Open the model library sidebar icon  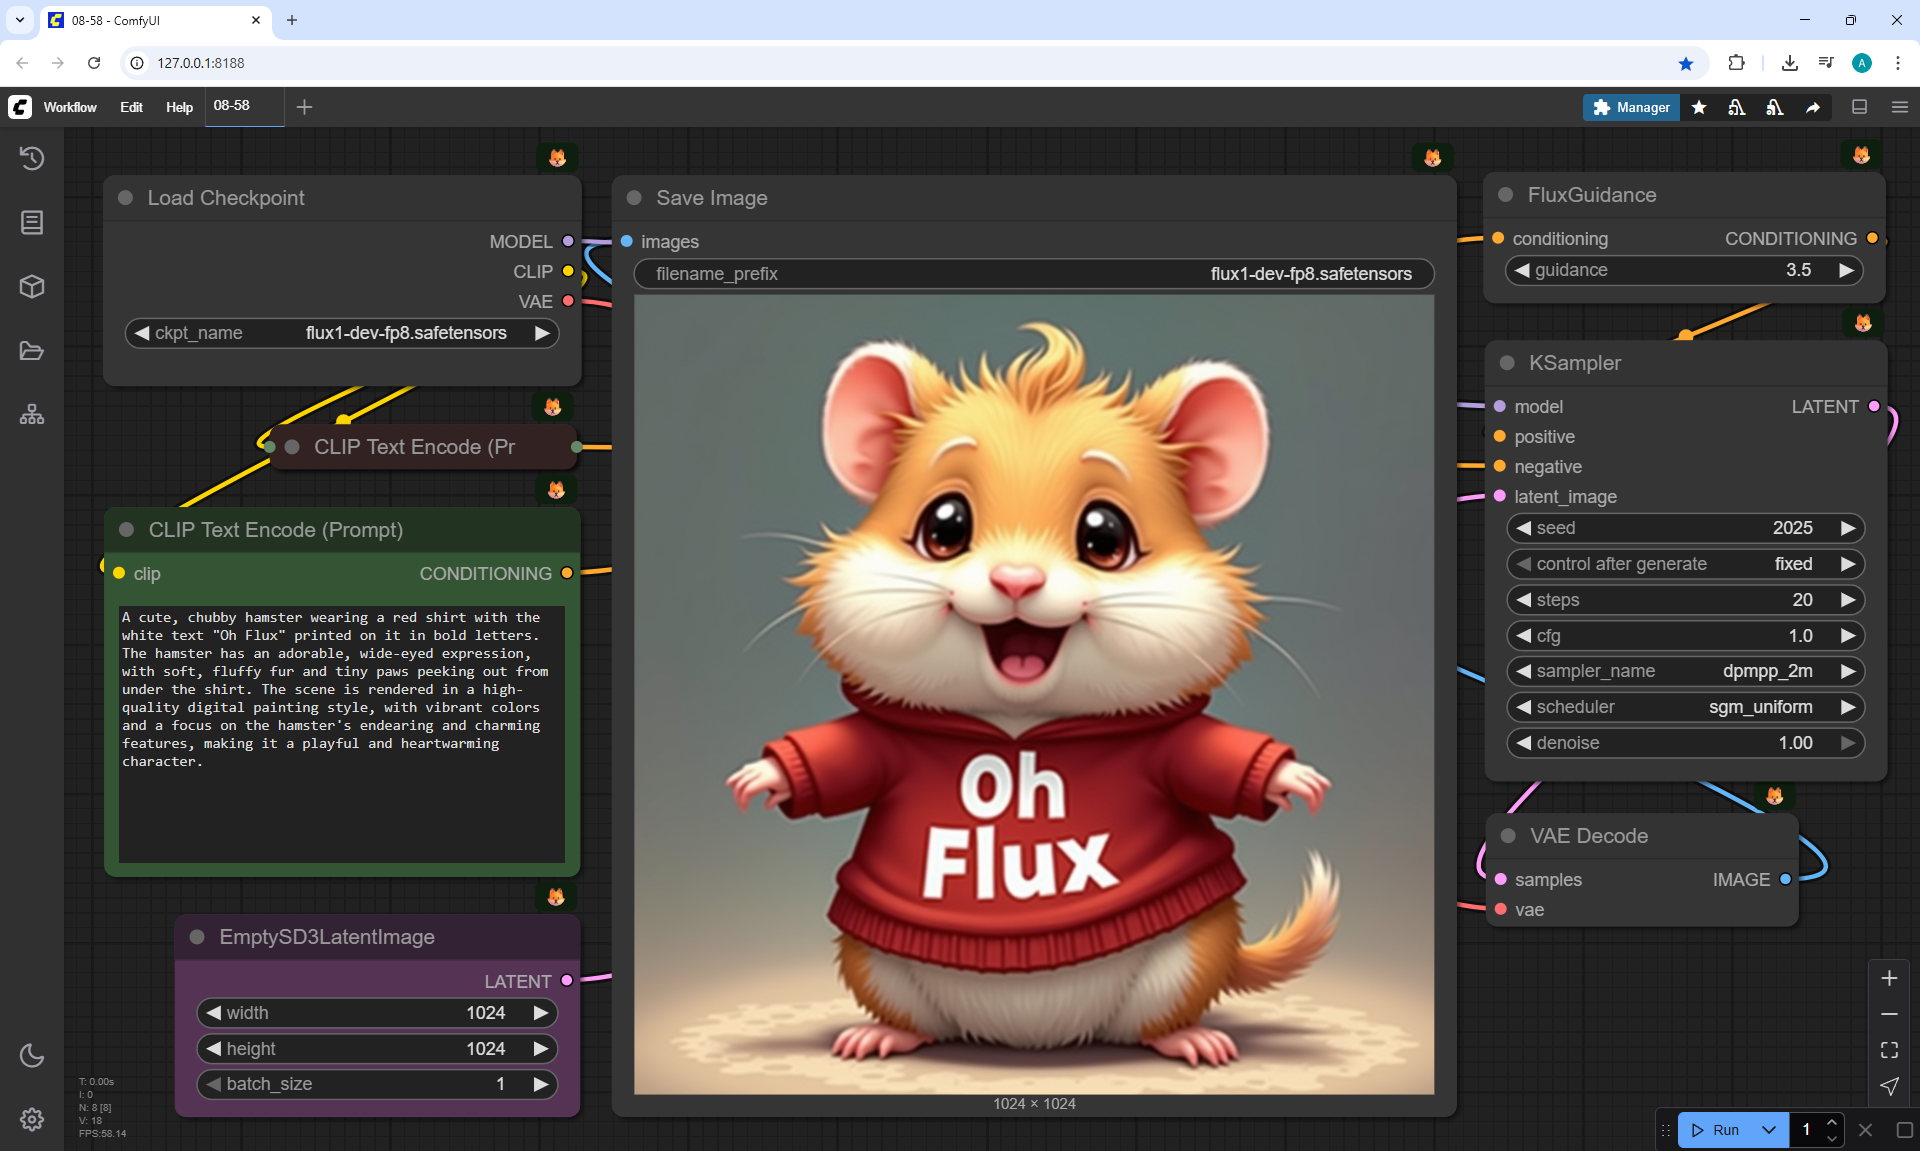point(32,415)
